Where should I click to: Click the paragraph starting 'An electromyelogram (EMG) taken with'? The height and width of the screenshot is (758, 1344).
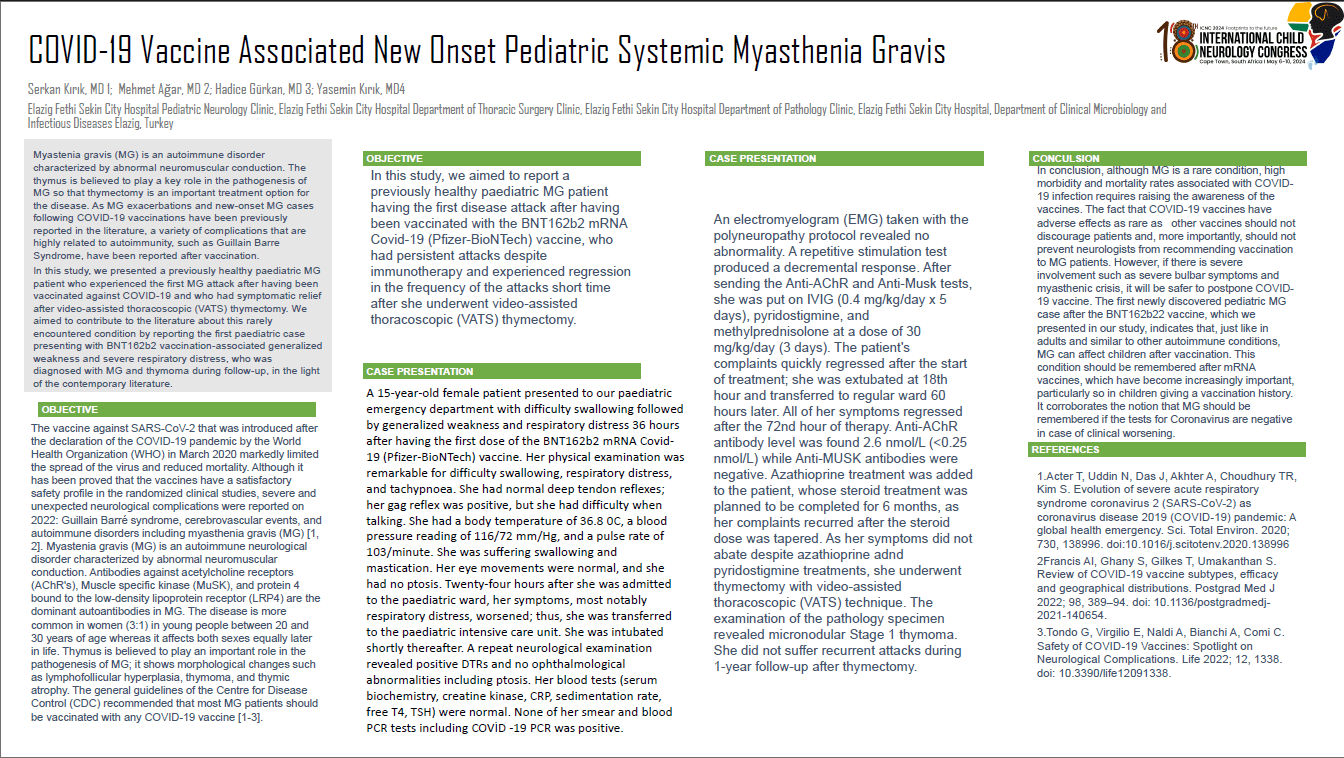tap(842, 443)
